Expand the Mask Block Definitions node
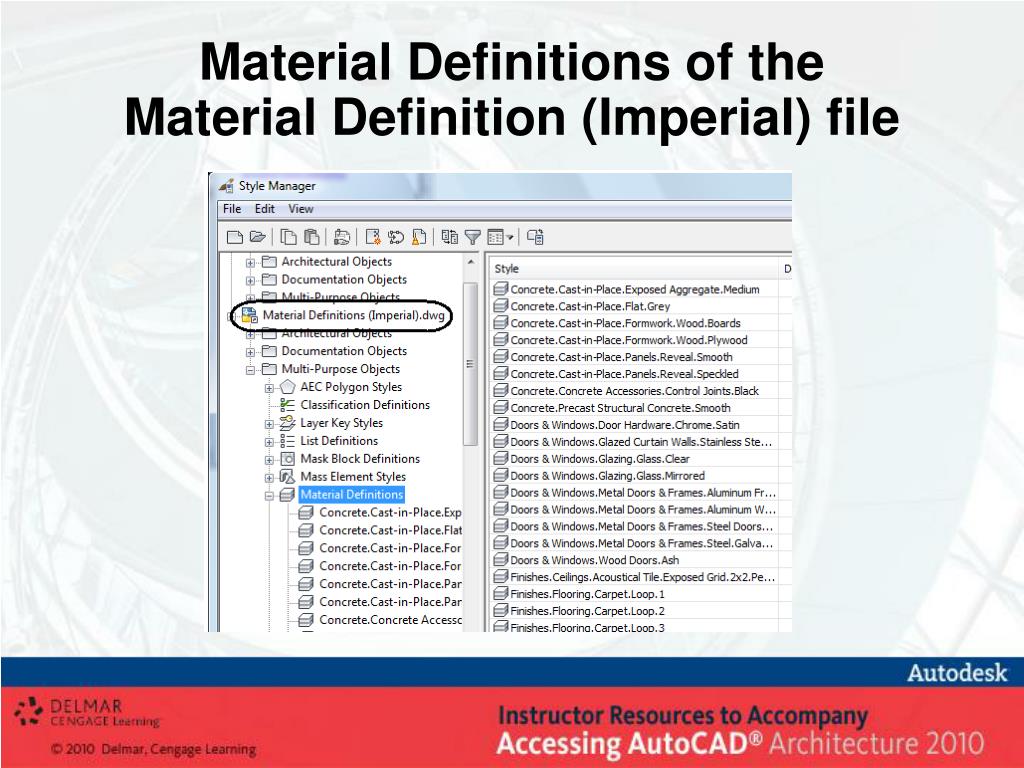 coord(269,460)
